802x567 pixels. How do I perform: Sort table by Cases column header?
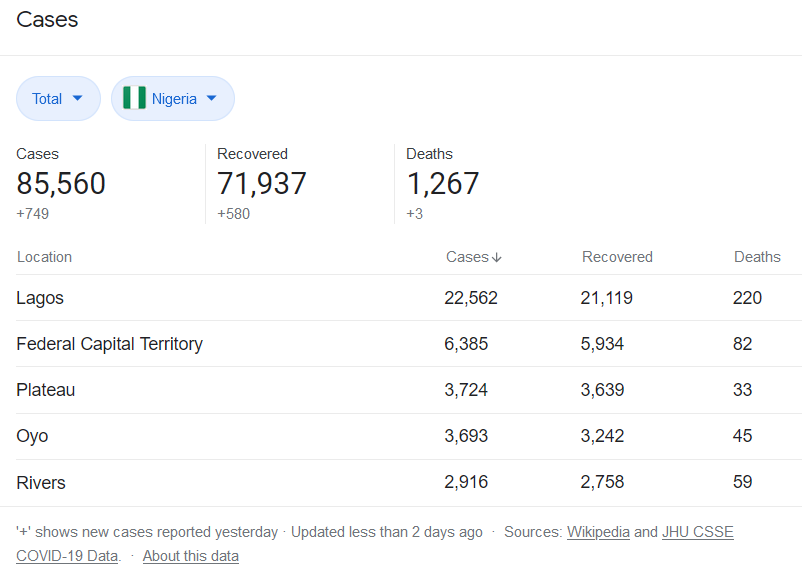(x=467, y=257)
